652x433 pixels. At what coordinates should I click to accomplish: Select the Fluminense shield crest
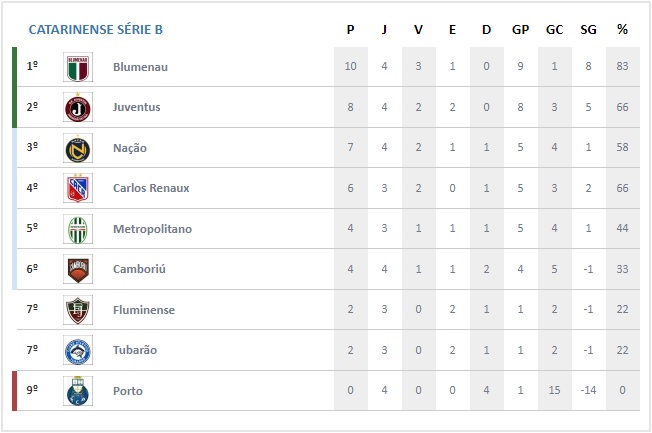tap(78, 310)
